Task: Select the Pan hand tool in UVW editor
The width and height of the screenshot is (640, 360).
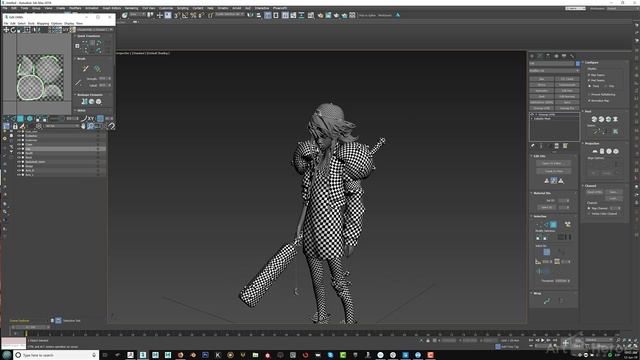Action: 83,126
